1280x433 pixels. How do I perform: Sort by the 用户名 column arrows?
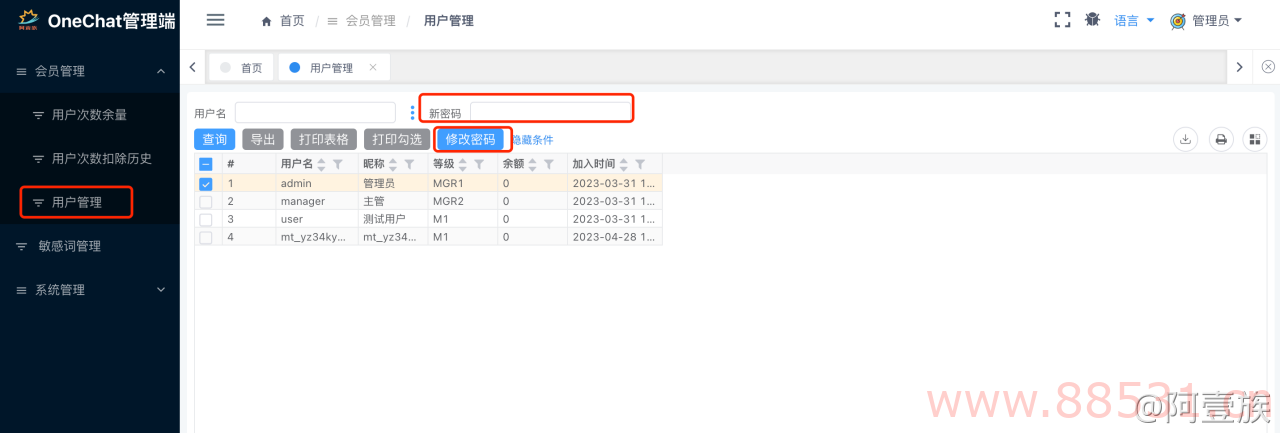tap(322, 164)
